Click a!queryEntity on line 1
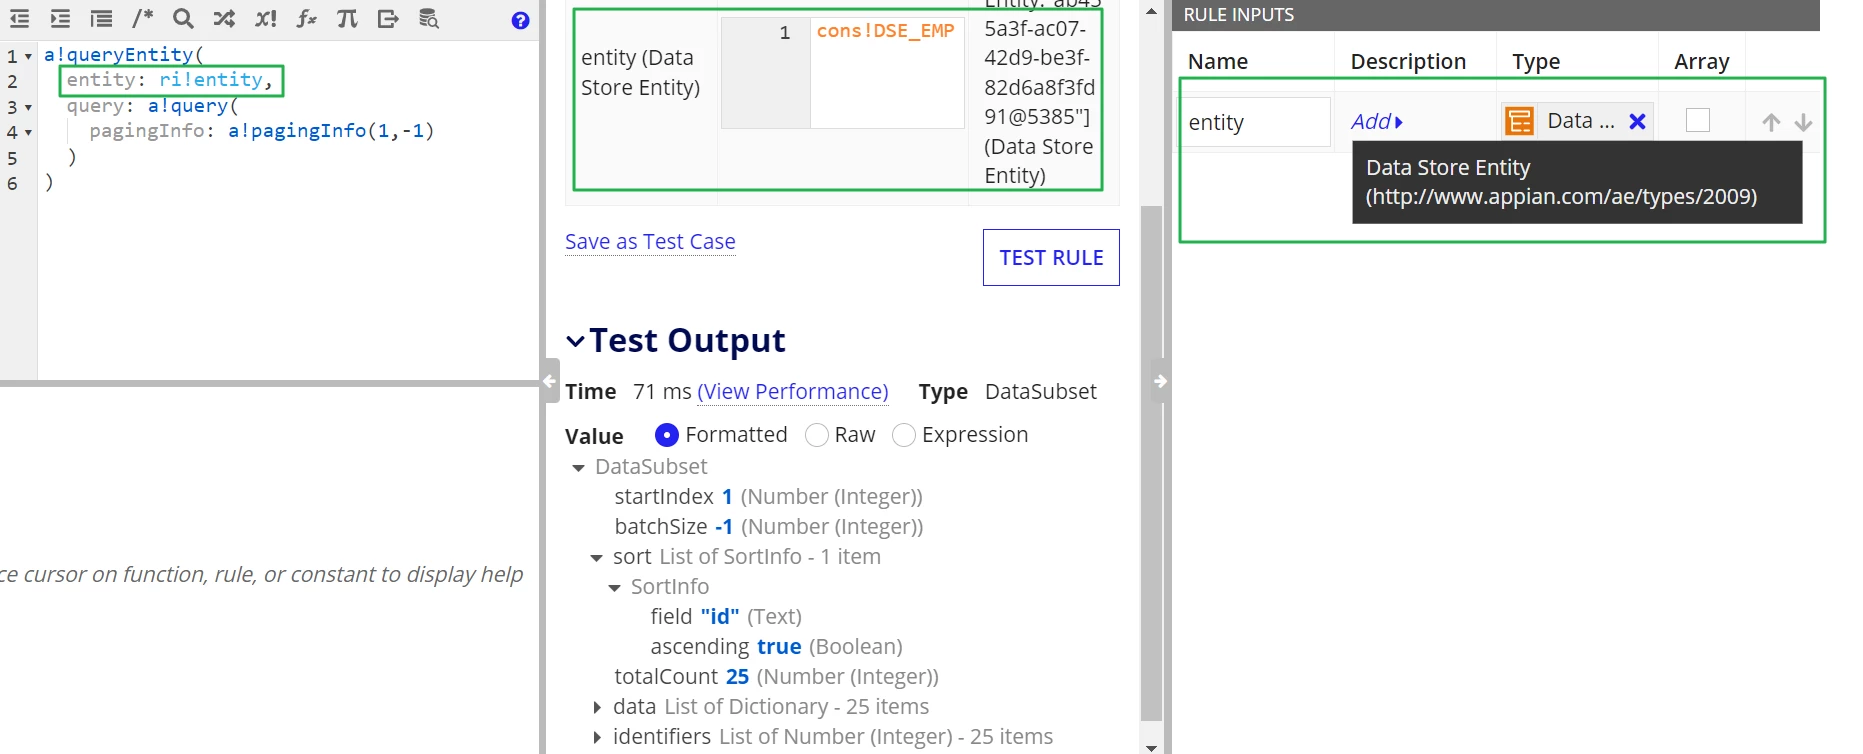The width and height of the screenshot is (1863, 754). point(118,55)
